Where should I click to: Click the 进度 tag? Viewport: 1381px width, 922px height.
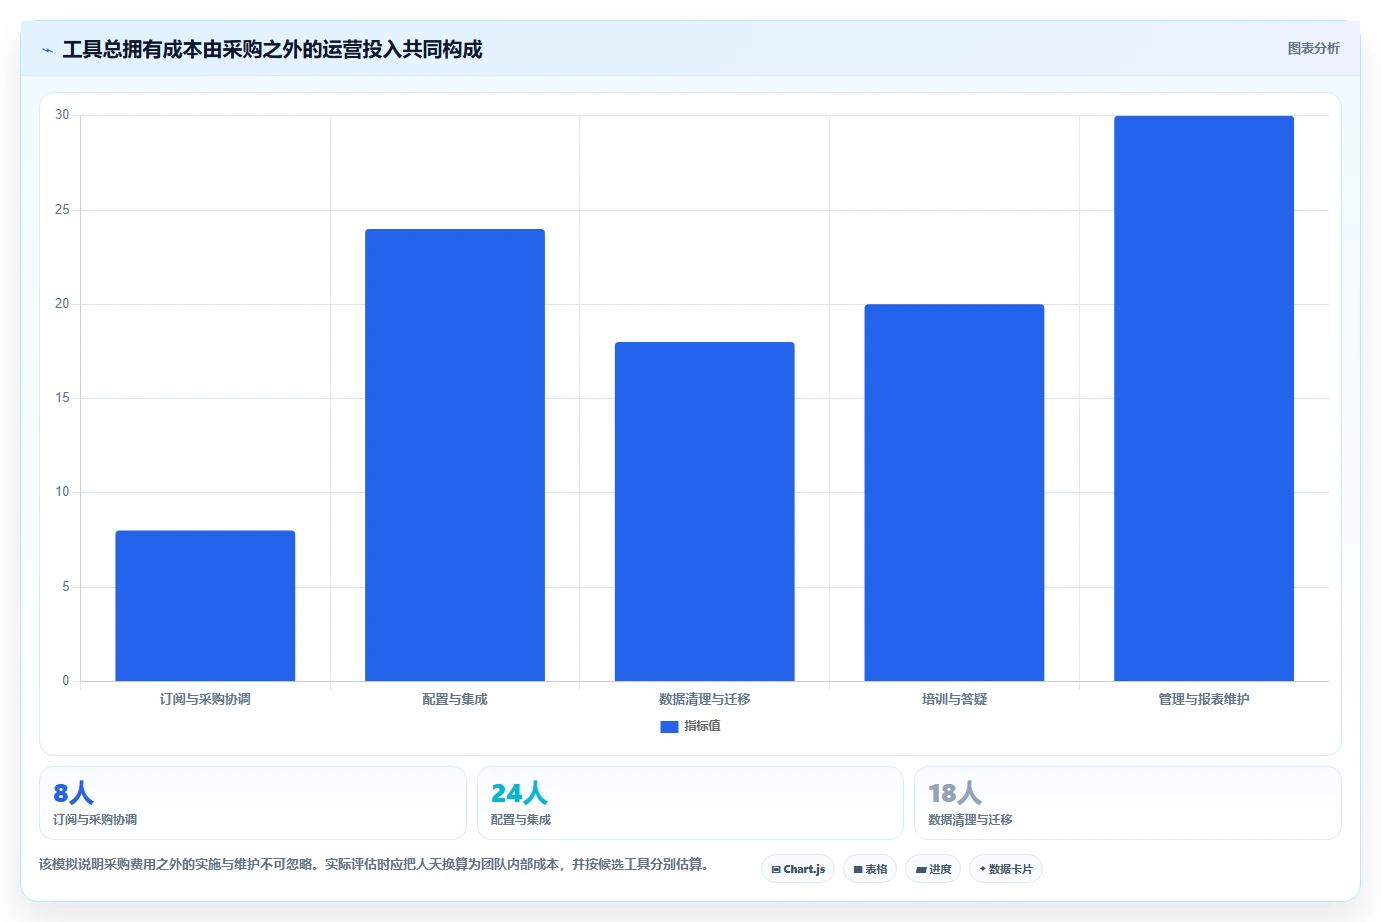click(933, 869)
